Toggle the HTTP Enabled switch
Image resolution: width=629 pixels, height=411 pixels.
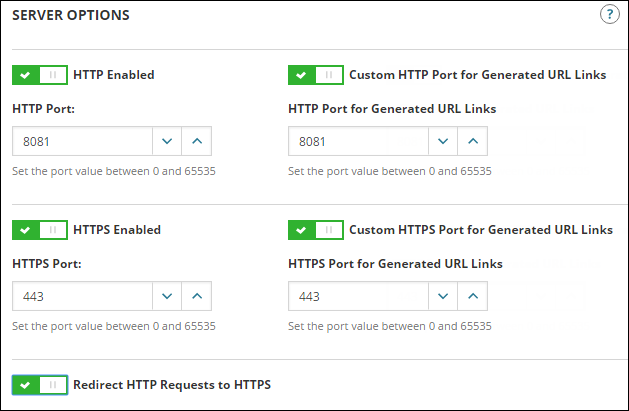(40, 75)
